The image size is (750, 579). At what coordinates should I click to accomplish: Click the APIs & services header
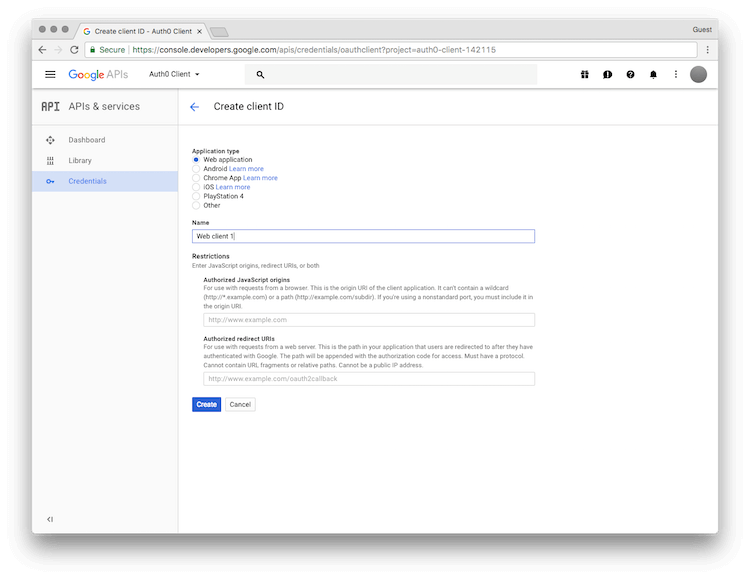tap(104, 106)
